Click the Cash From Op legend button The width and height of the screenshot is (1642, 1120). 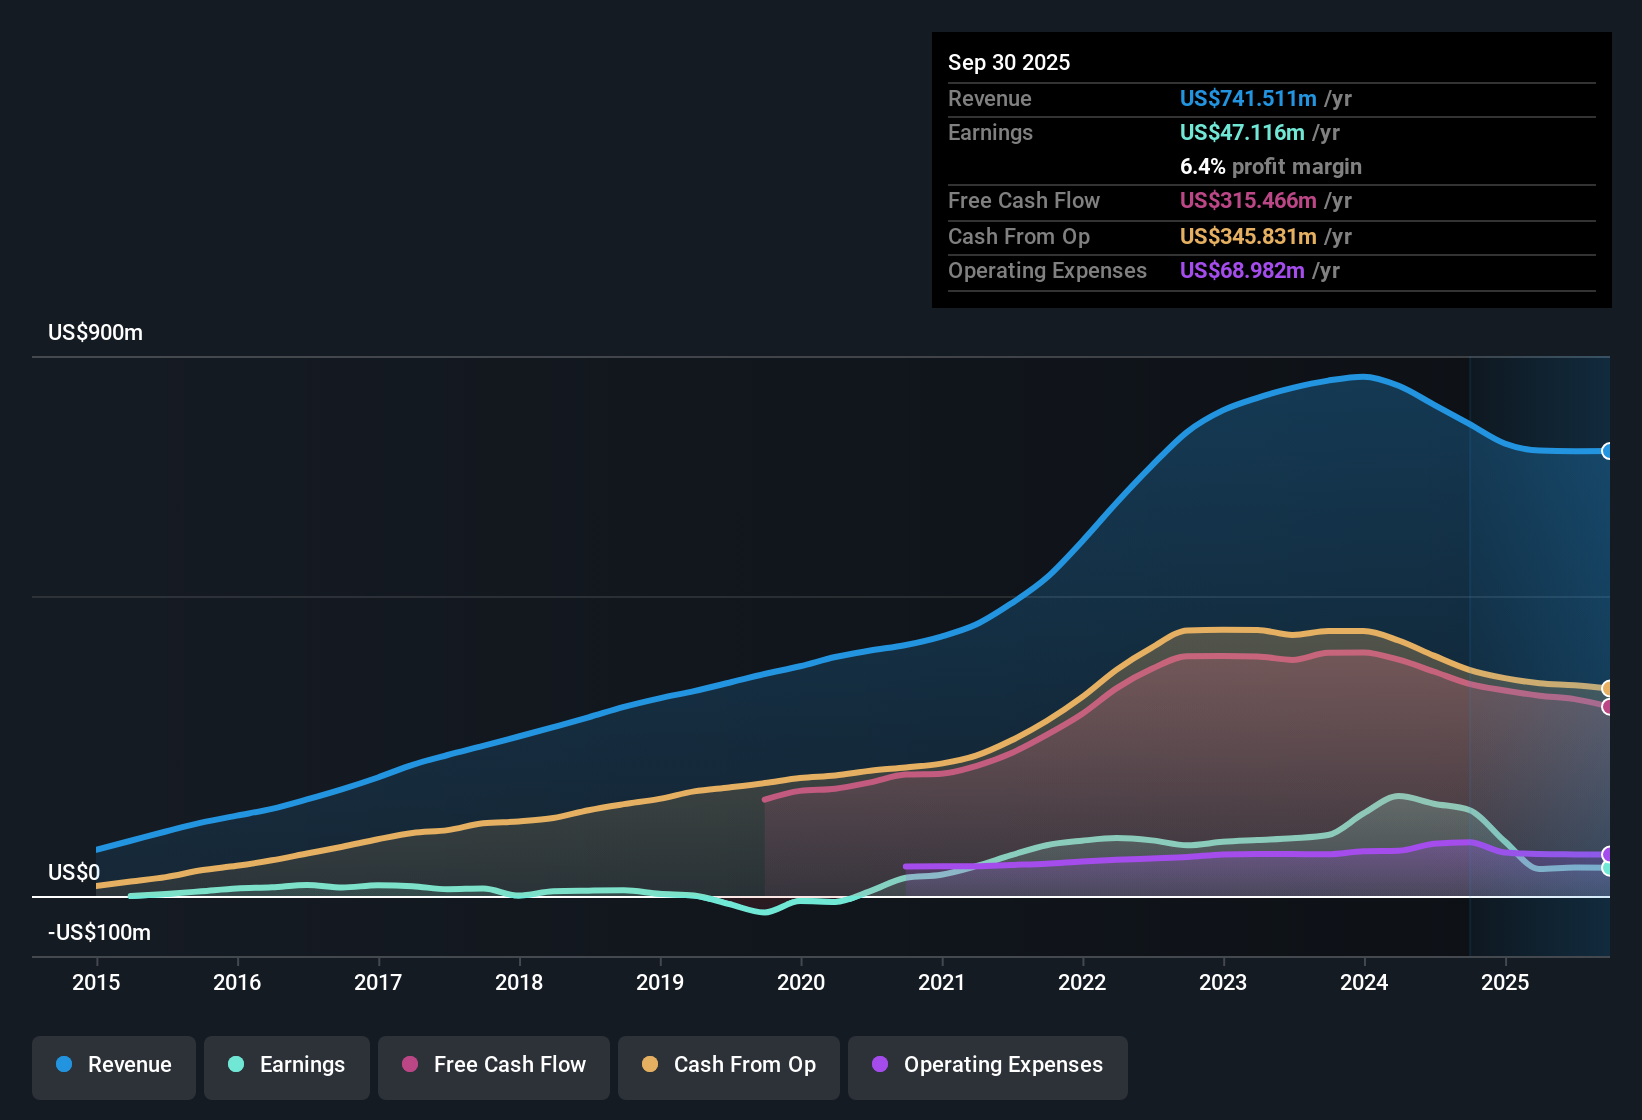[728, 1065]
